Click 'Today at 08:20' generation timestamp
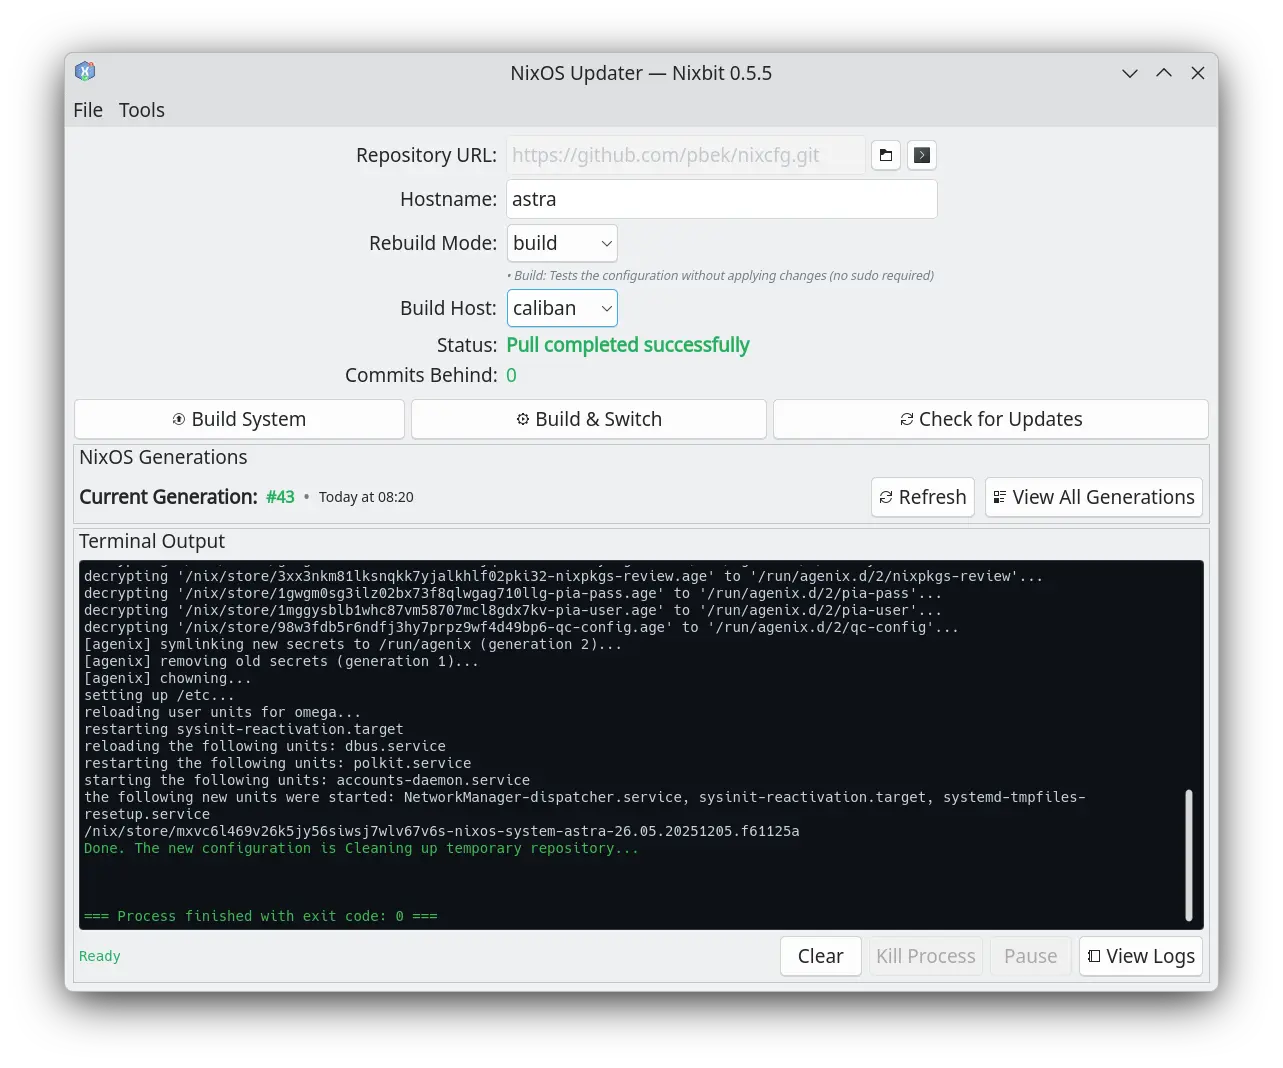Viewport: 1283px width, 1068px height. pos(366,497)
